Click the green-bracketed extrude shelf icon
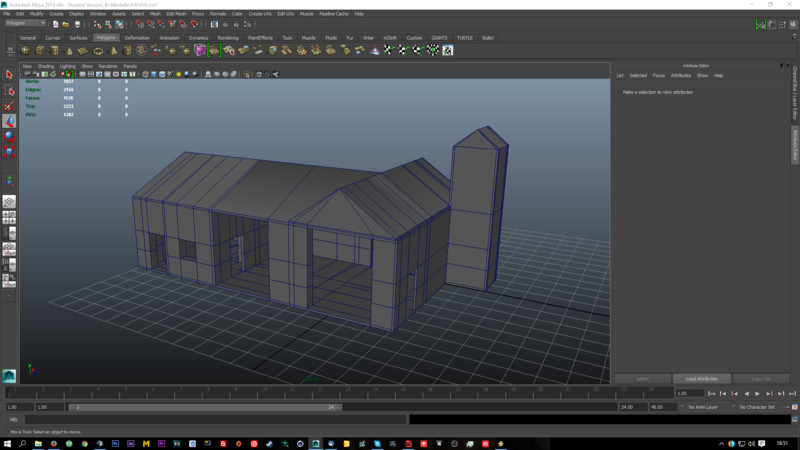Image resolution: width=800 pixels, height=450 pixels. coord(214,50)
